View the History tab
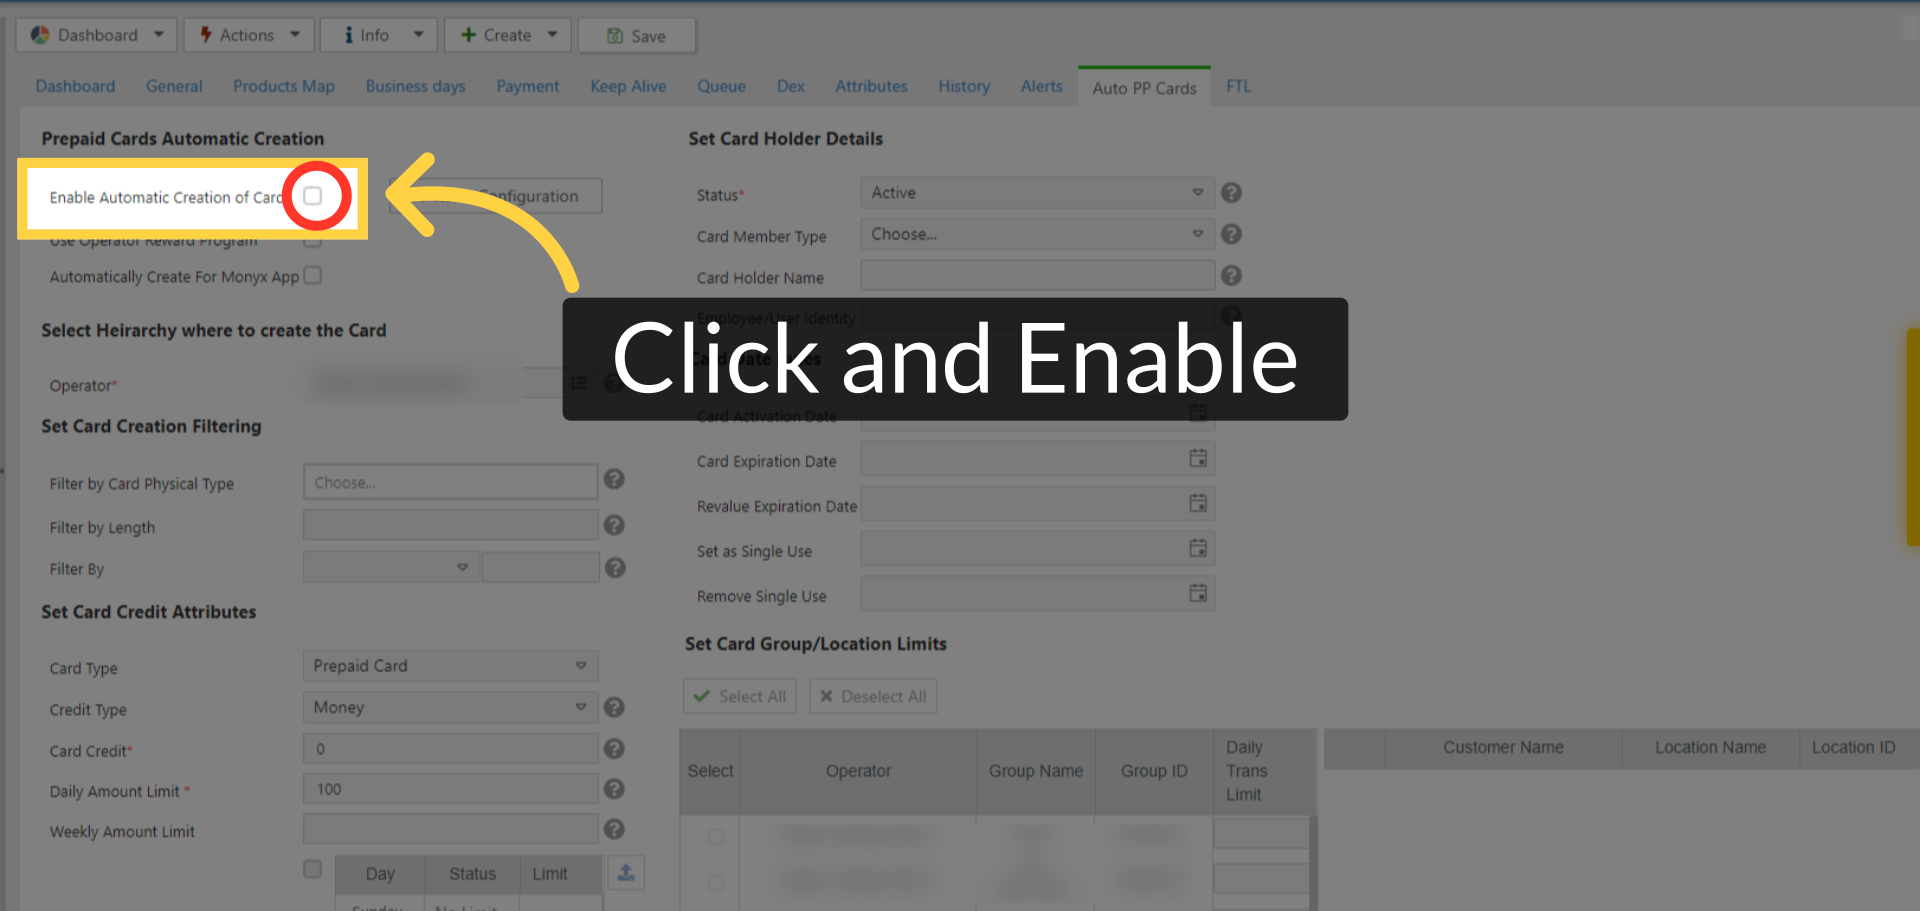1920x911 pixels. point(964,86)
